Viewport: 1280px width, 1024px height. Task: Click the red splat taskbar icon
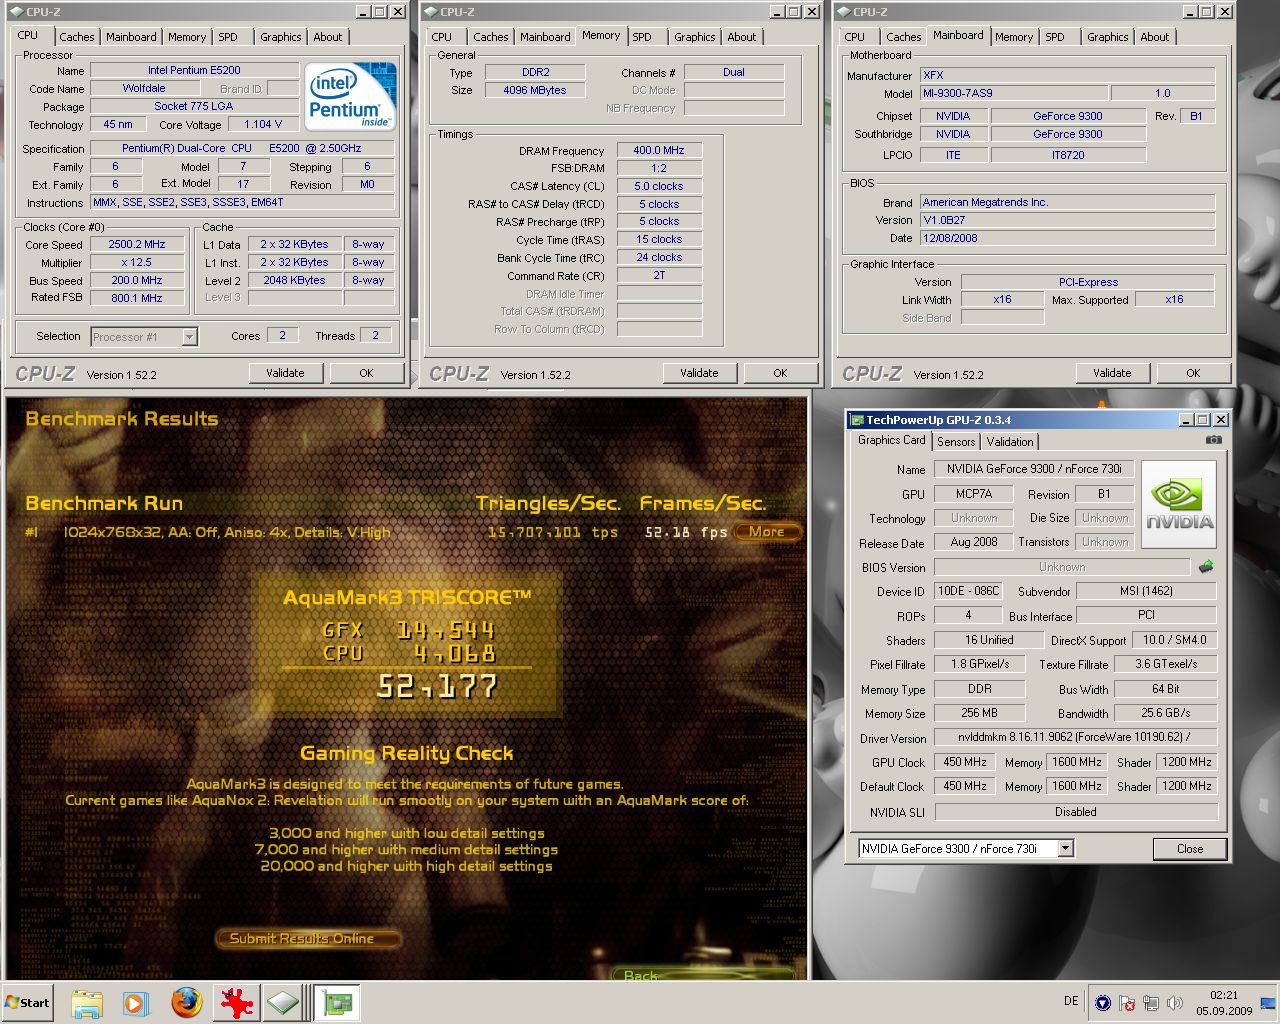pos(236,1002)
